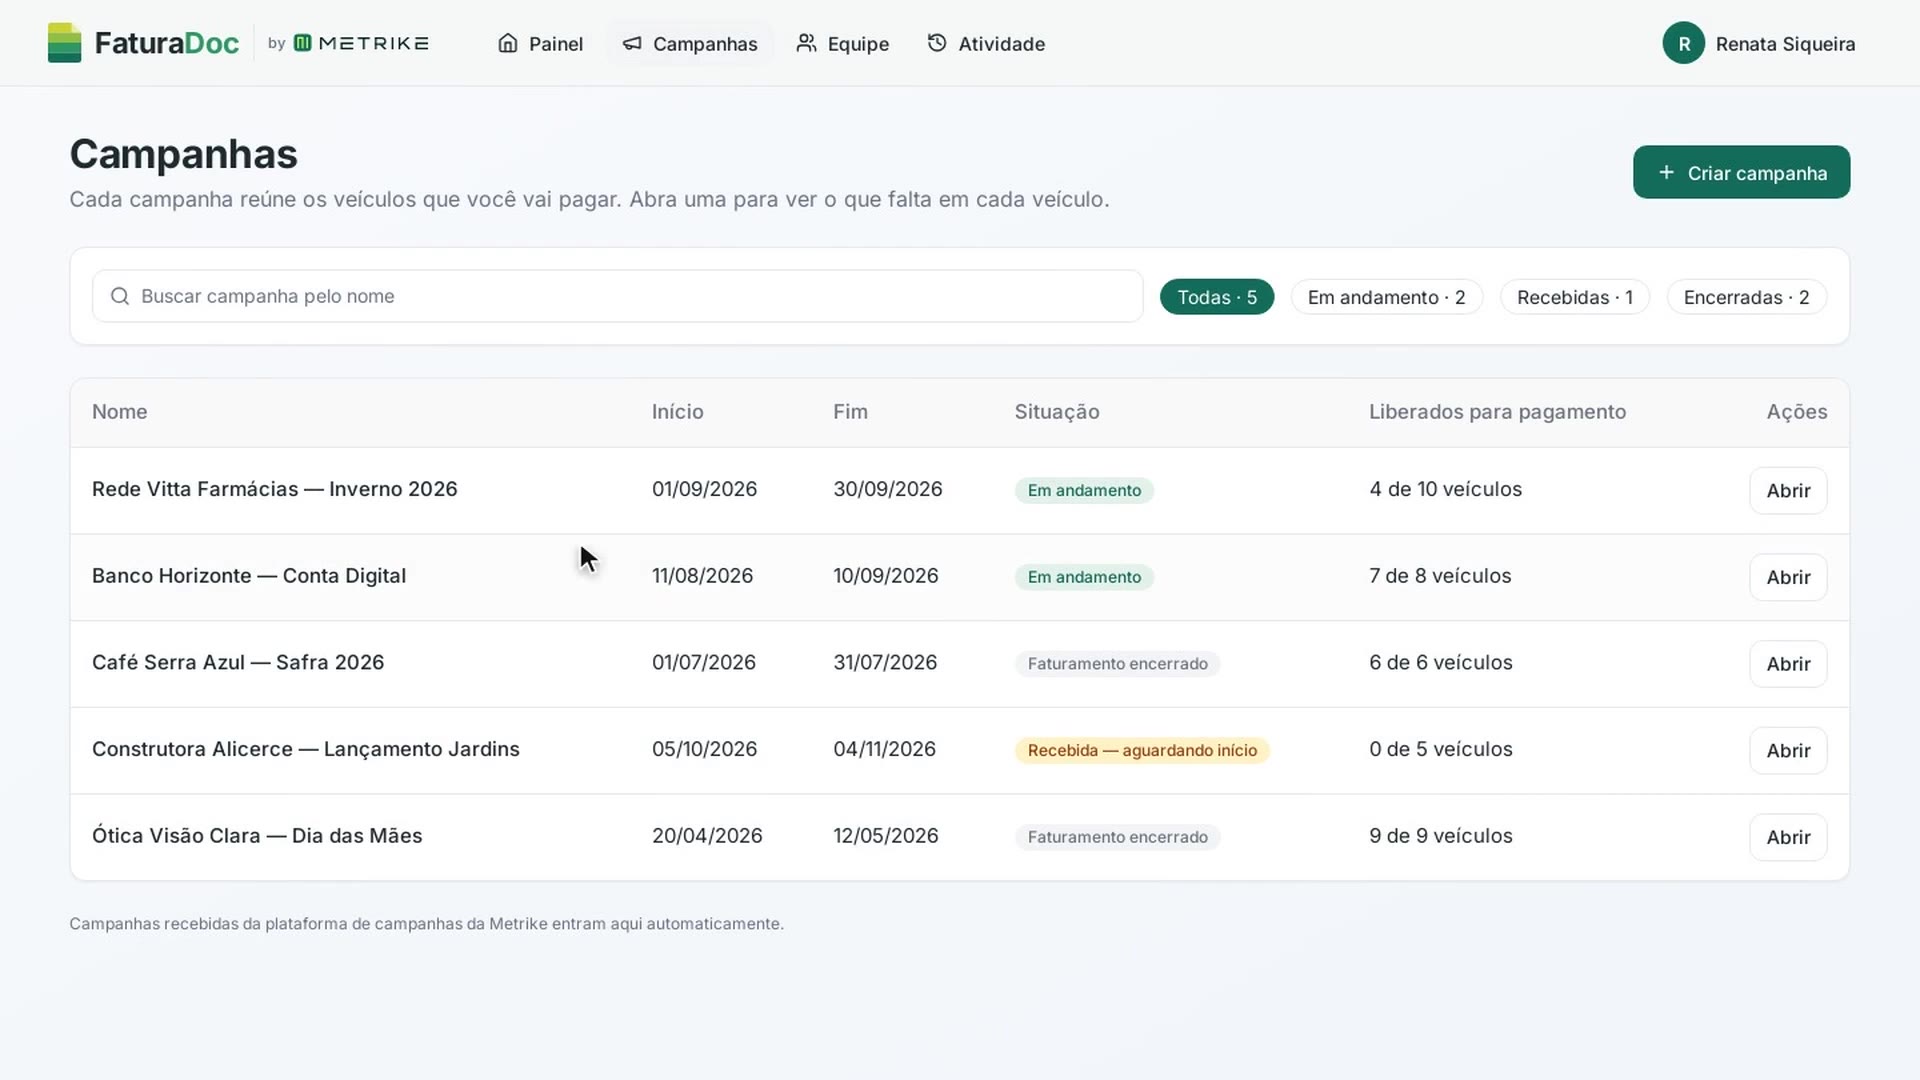Click the Painel home icon
Screen dimensions: 1920x1080
pos(508,43)
